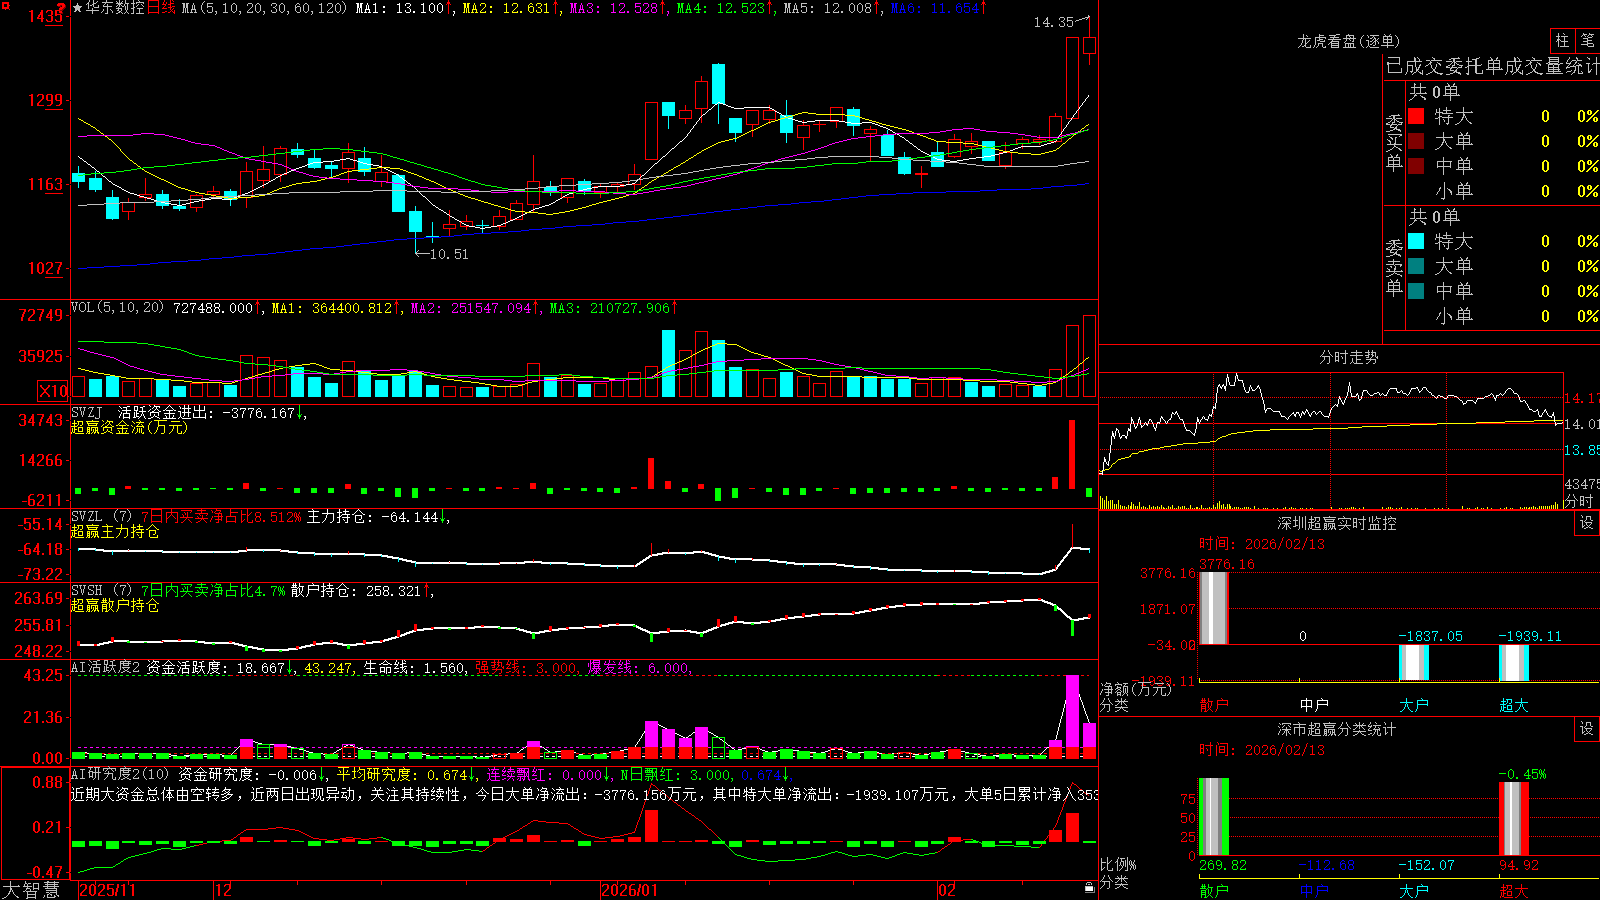Image resolution: width=1600 pixels, height=900 pixels.
Task: Click the 强势线: 3.000 label
Action: coord(526,667)
